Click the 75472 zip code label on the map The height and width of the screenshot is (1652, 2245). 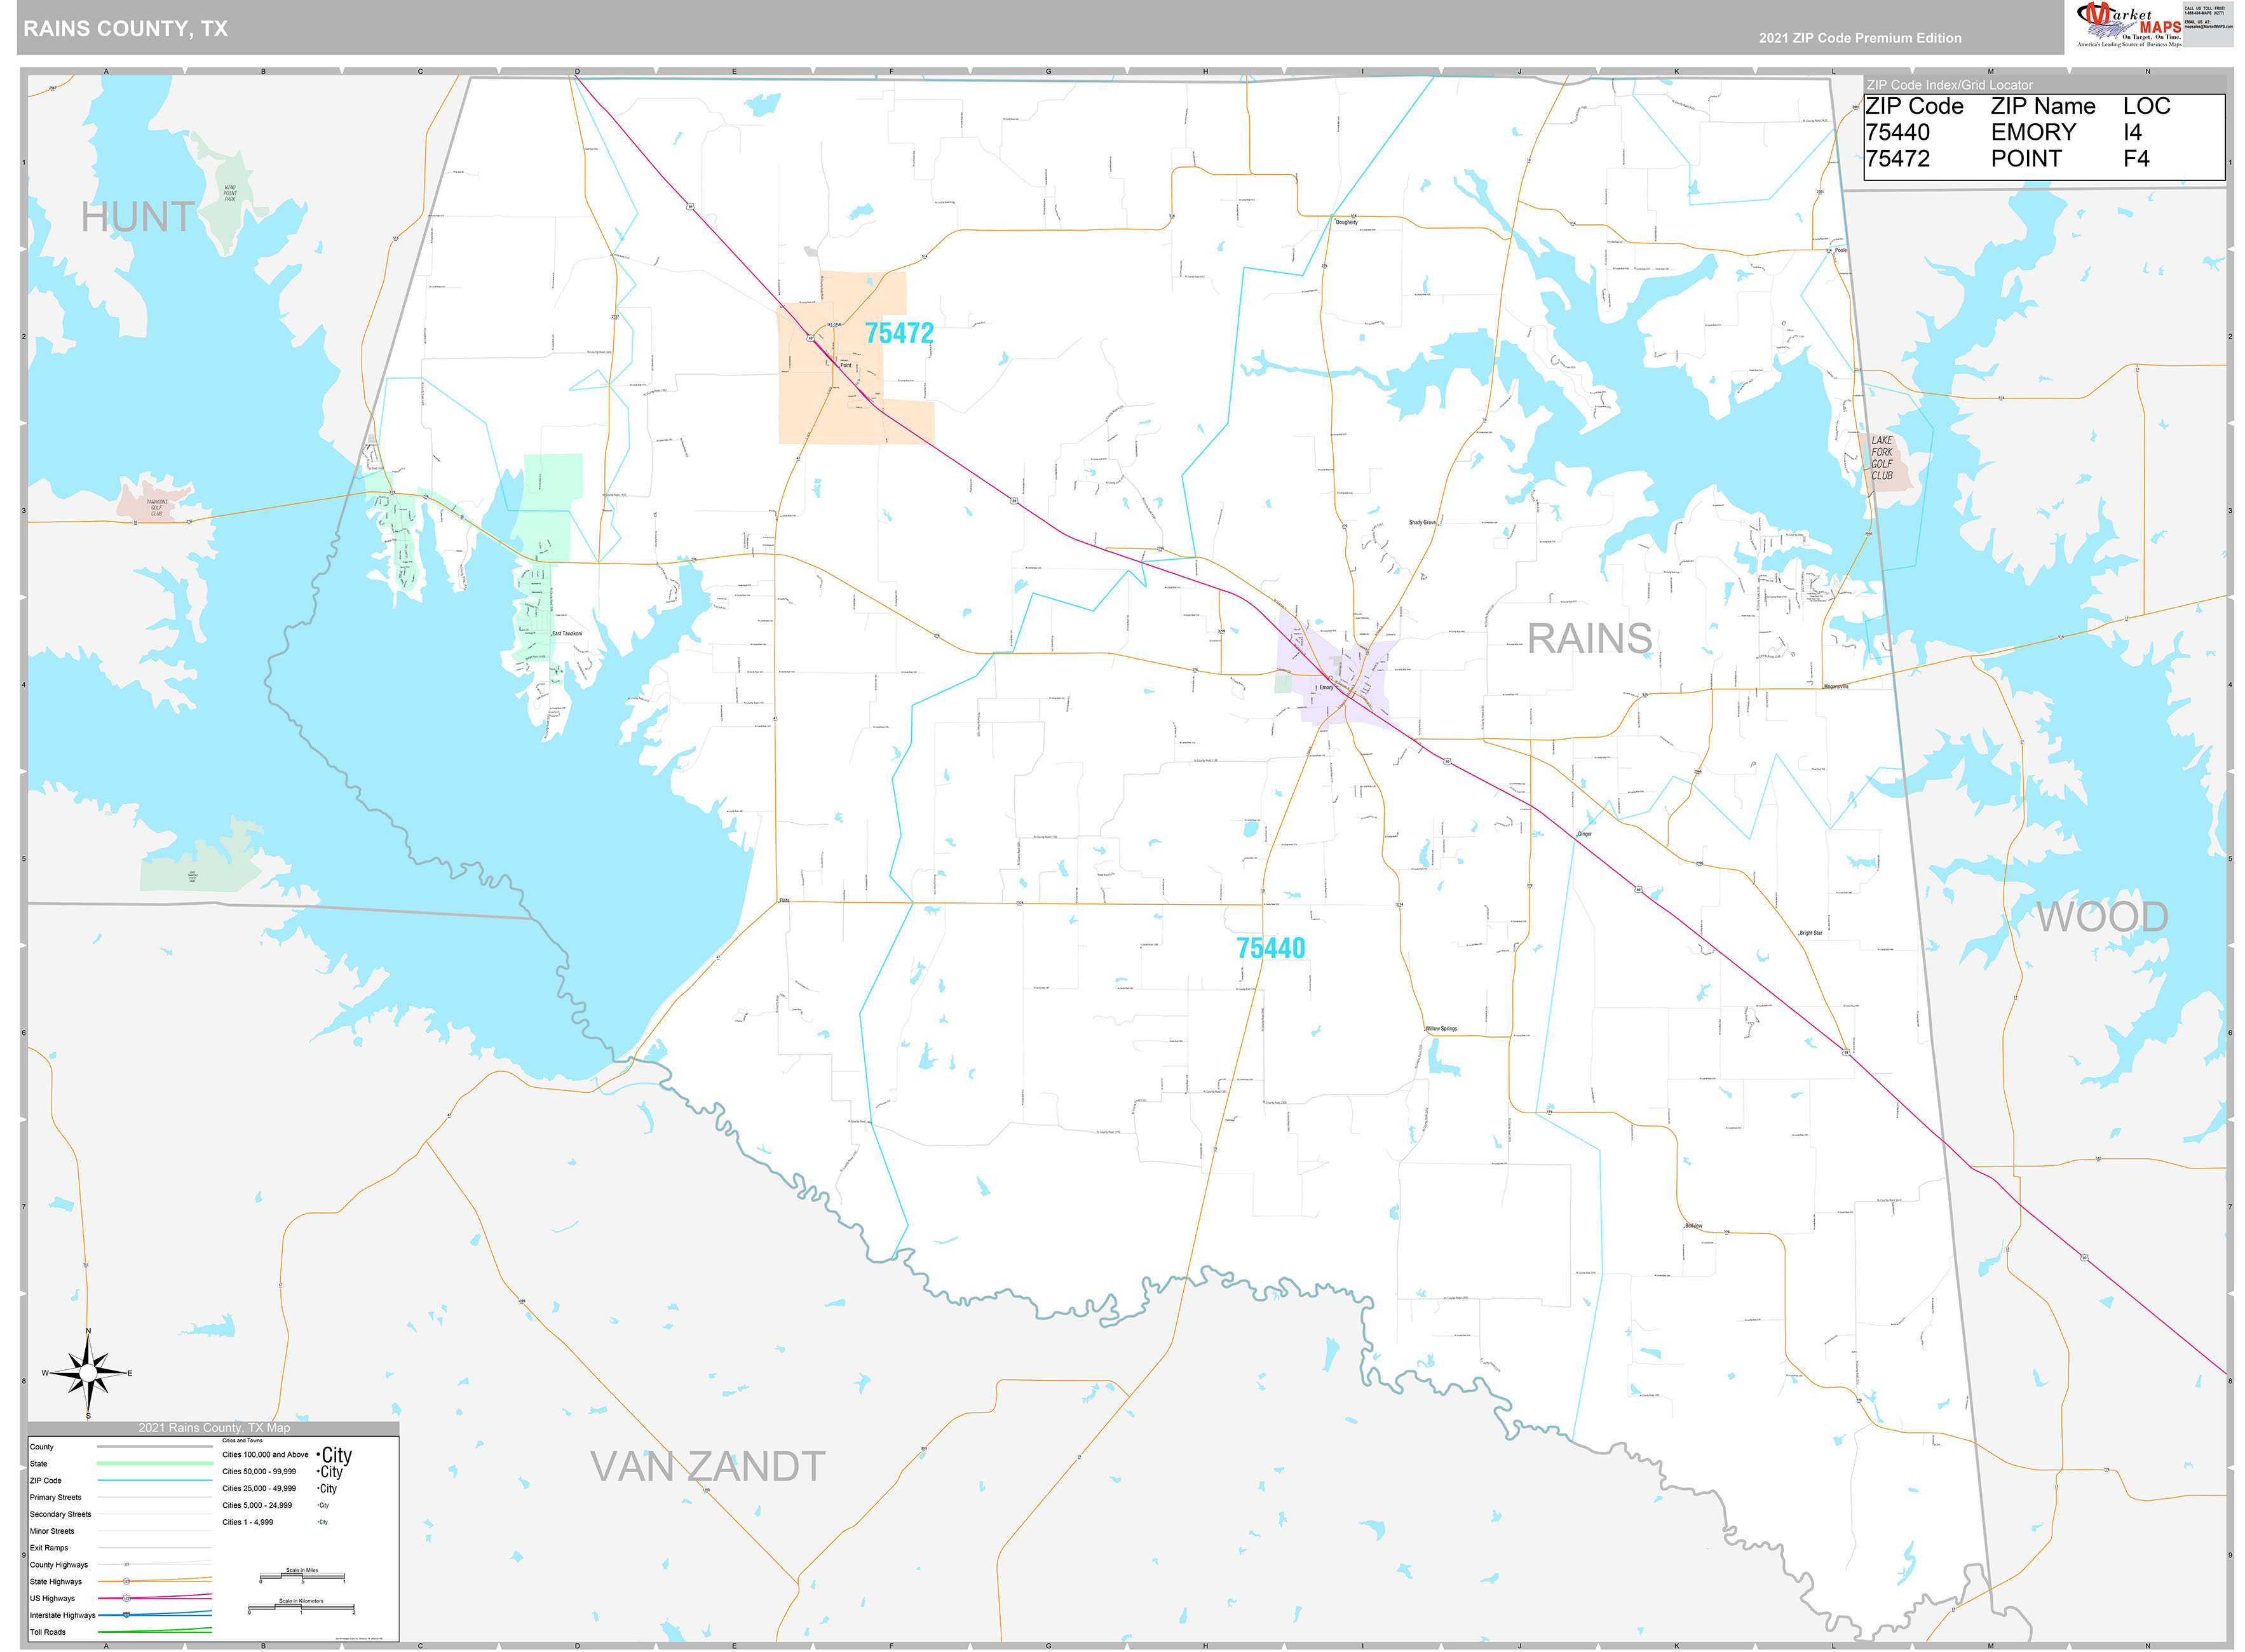click(x=899, y=334)
